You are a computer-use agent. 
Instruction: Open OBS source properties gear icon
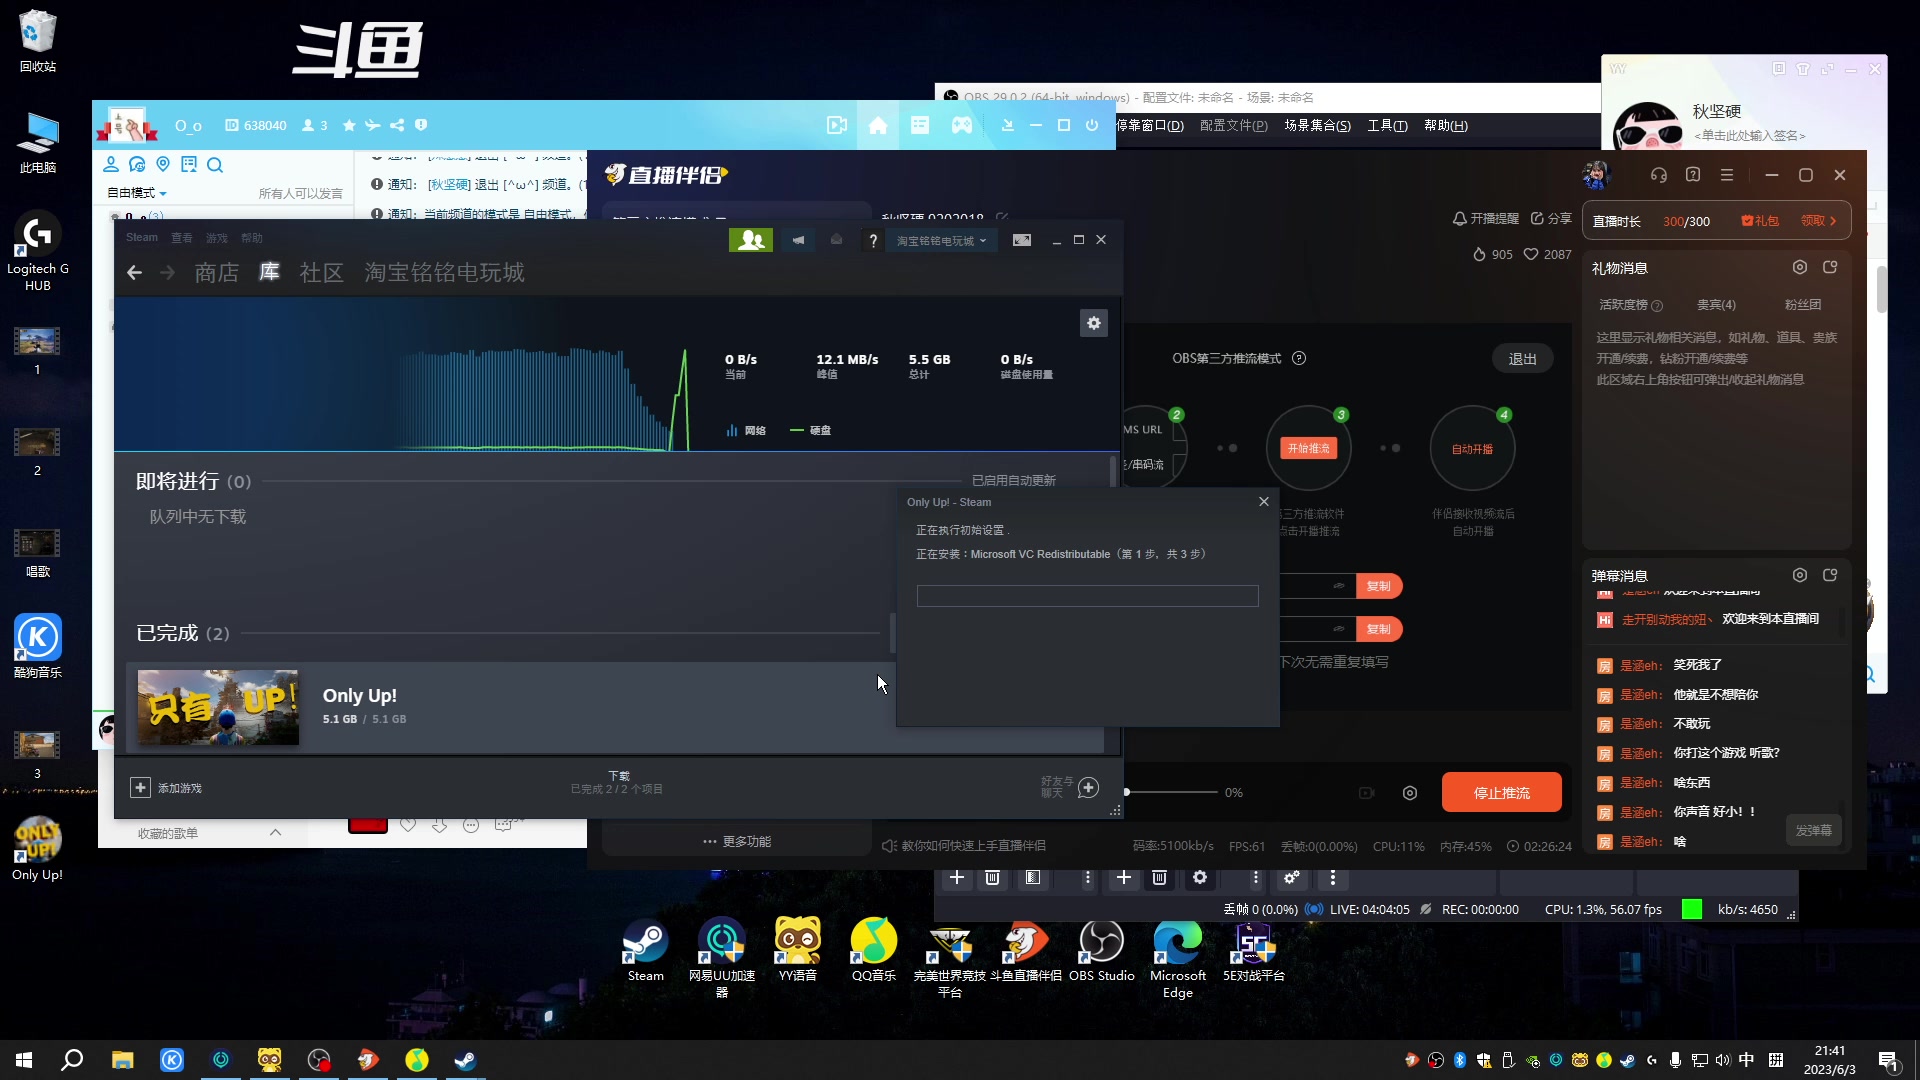click(1200, 878)
